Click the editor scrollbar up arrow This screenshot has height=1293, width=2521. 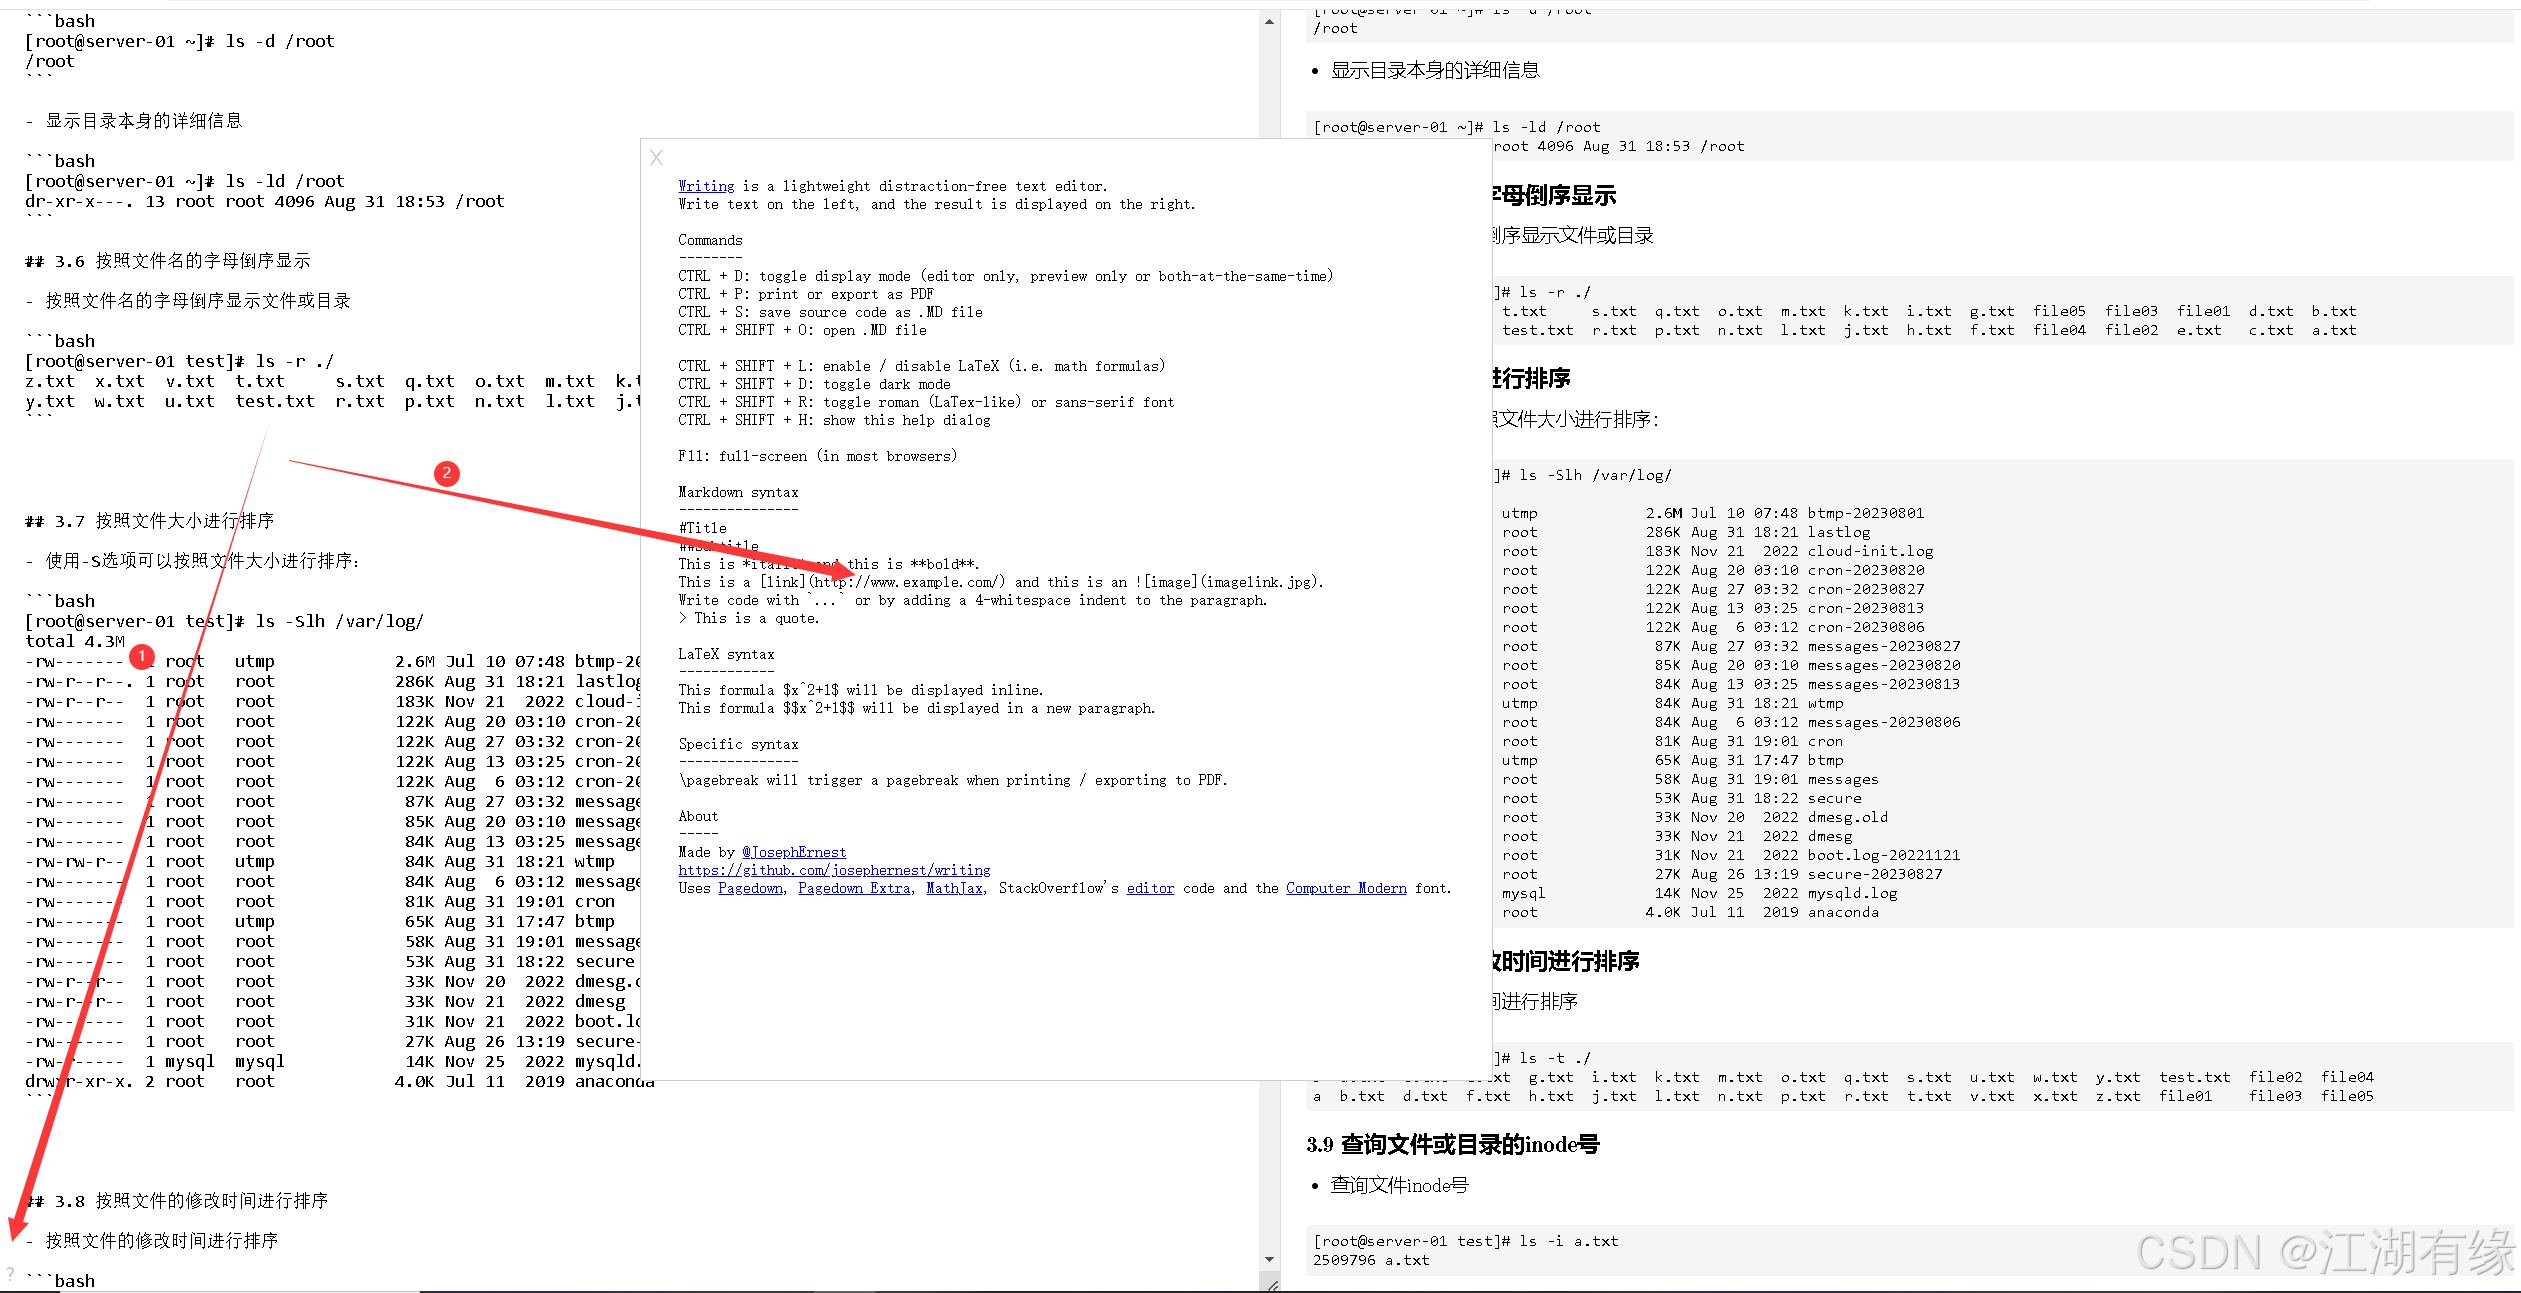click(1269, 21)
